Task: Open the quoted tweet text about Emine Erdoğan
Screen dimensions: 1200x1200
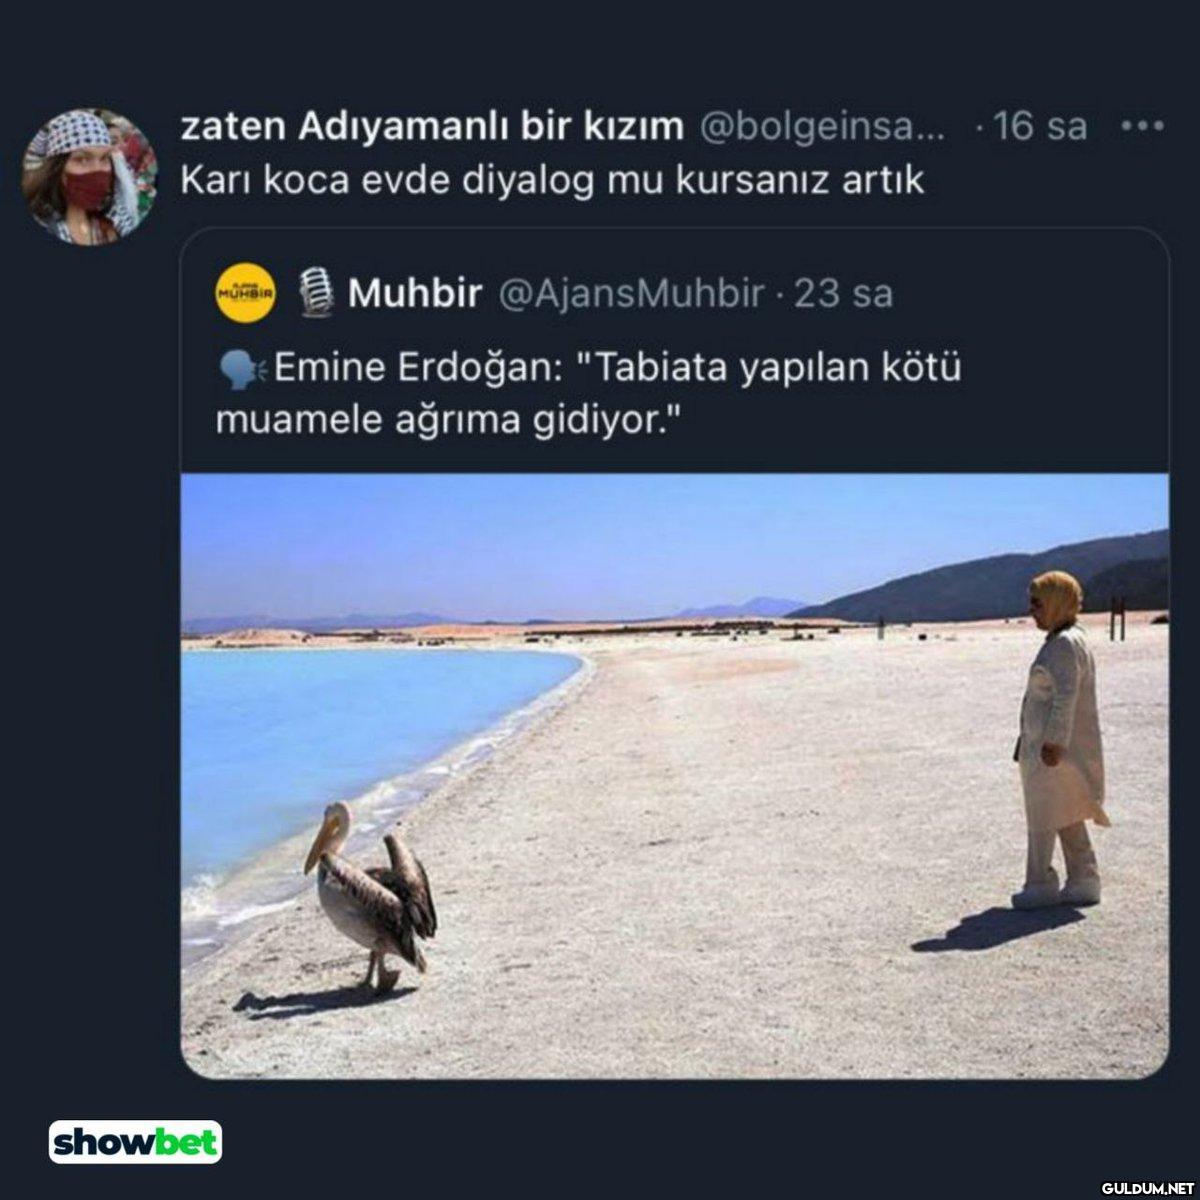Action: coord(590,394)
